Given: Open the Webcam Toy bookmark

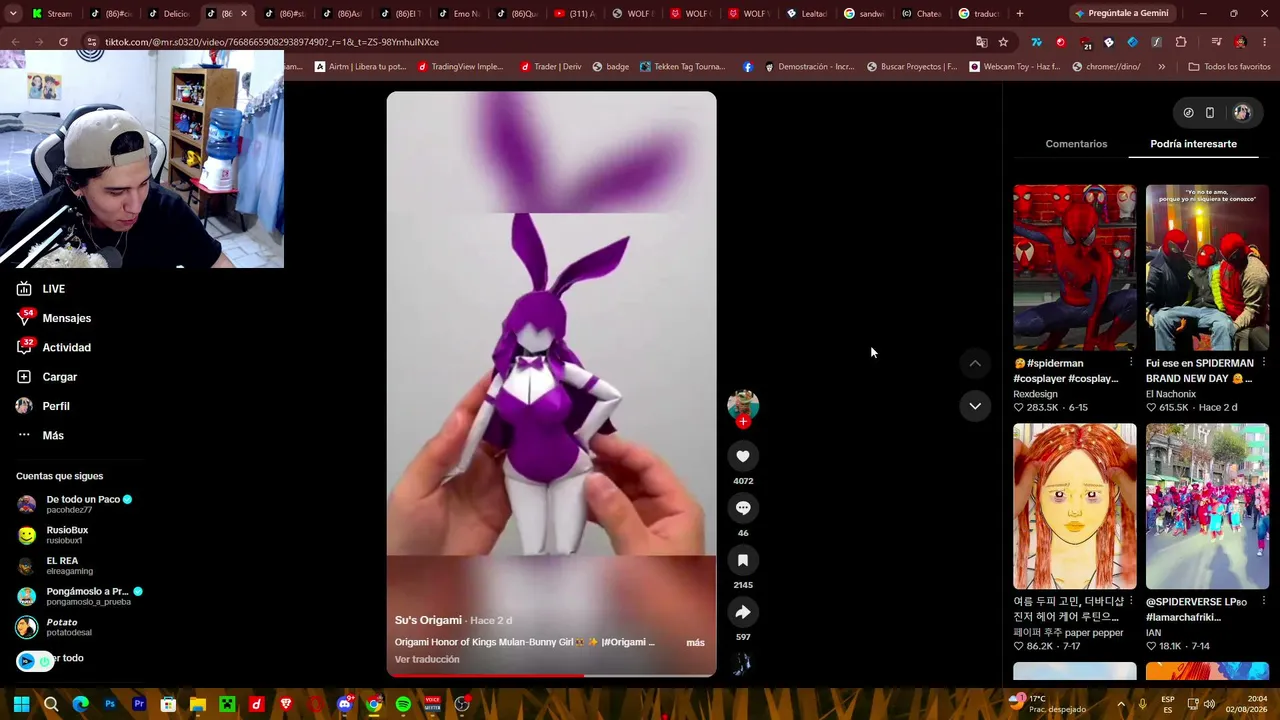Looking at the screenshot, I should [1014, 67].
